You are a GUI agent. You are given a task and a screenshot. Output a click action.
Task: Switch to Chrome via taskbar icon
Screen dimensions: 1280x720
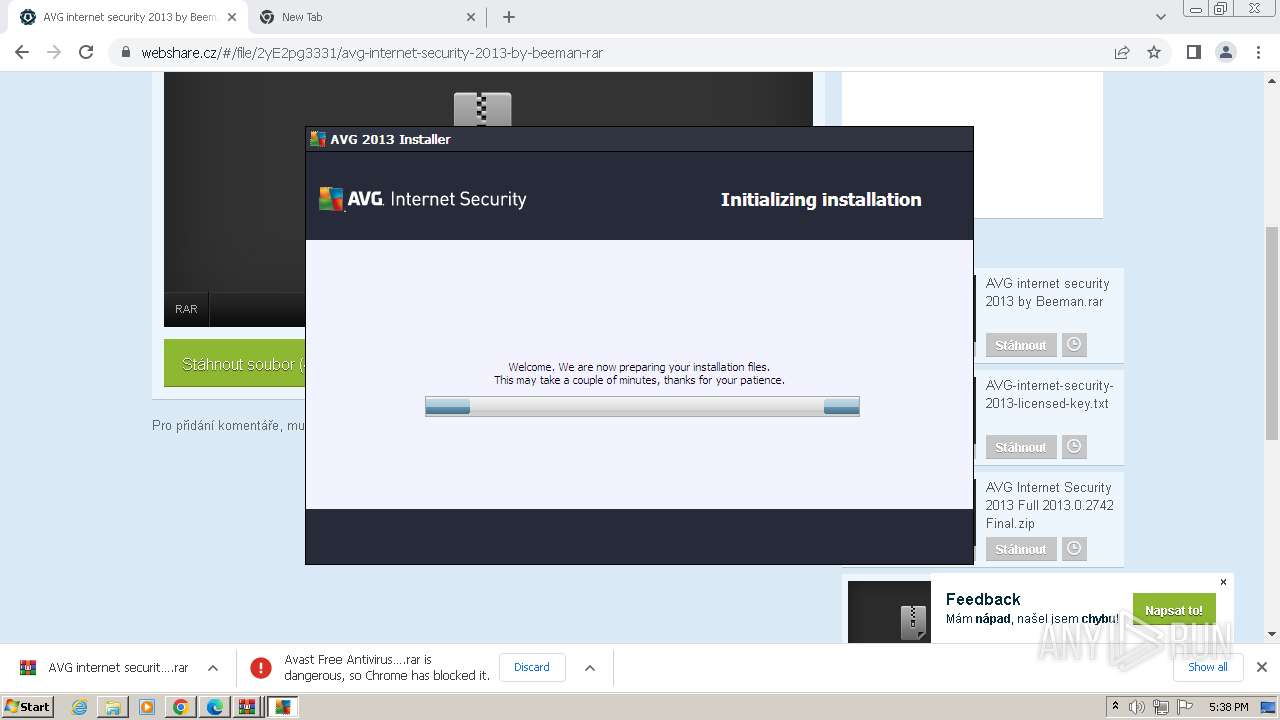(x=180, y=707)
